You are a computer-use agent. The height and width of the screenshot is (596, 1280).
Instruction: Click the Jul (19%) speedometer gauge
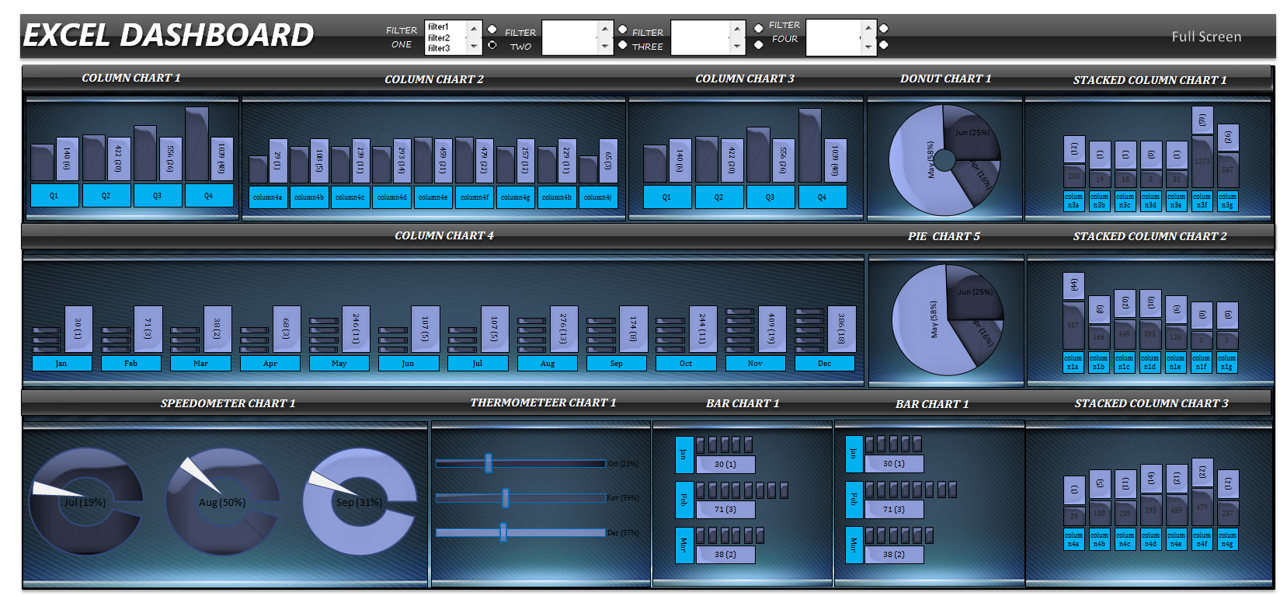[84, 502]
